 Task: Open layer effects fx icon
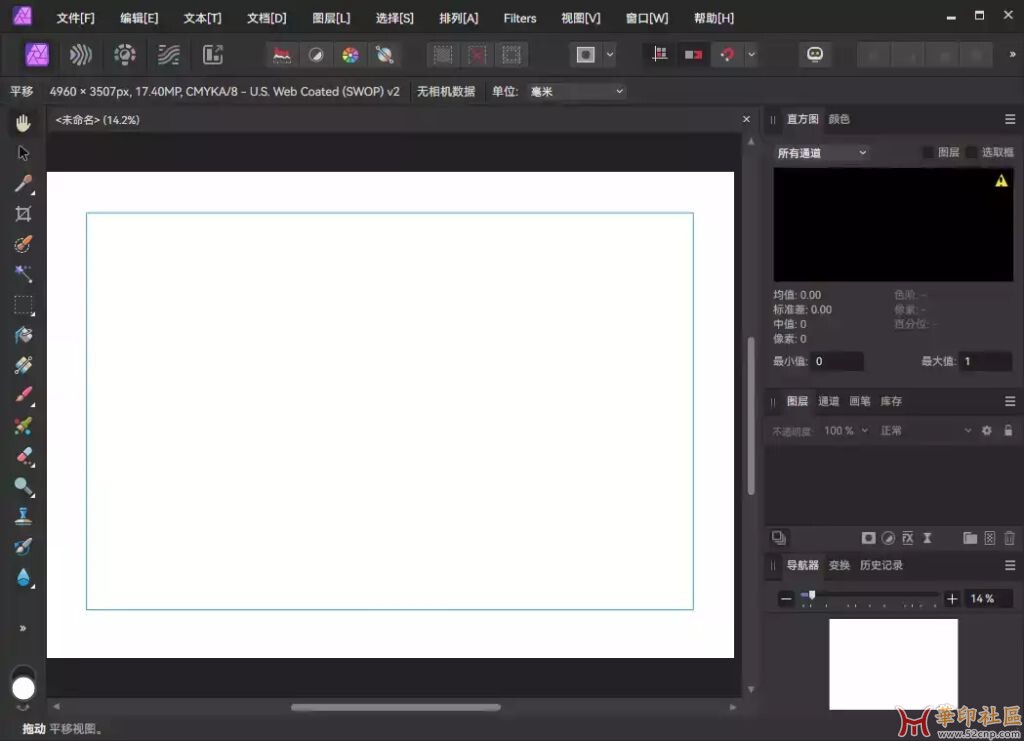coord(908,538)
